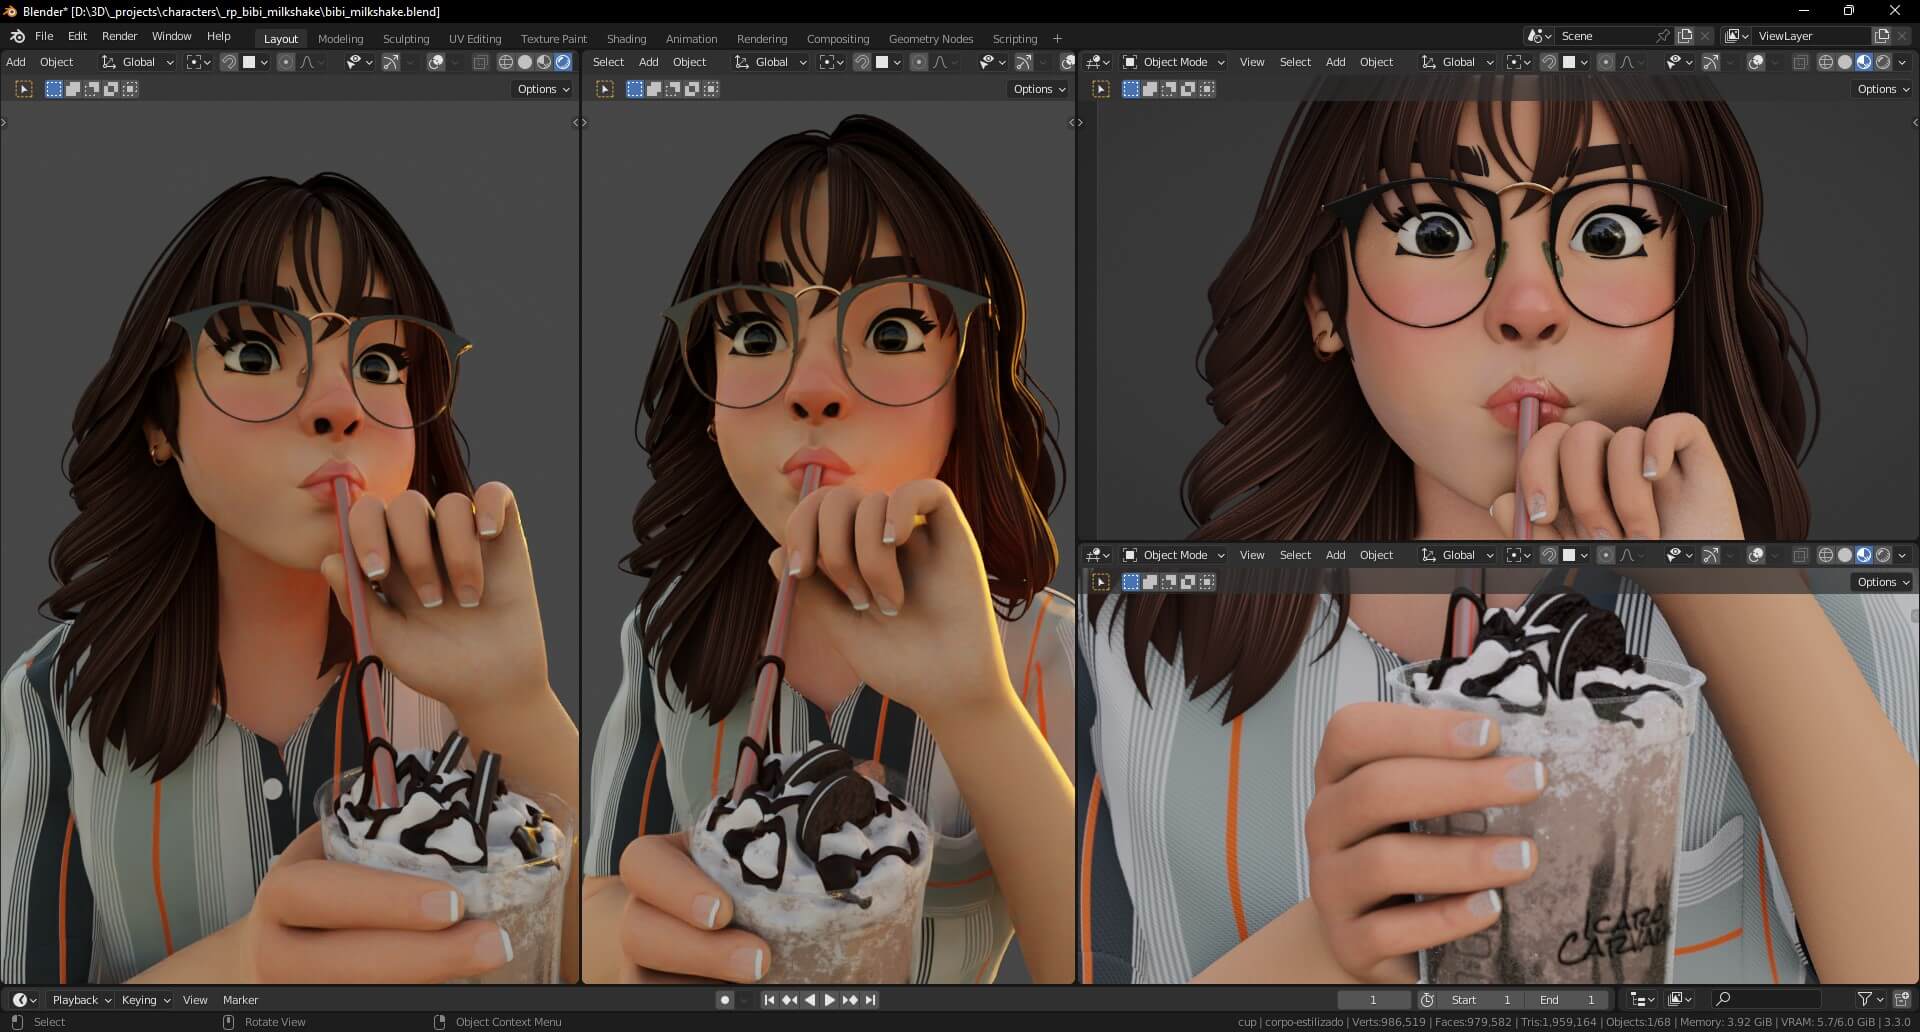1920x1032 pixels.
Task: Expand Options dropdown in middle viewport
Action: pyautogui.click(x=1039, y=89)
